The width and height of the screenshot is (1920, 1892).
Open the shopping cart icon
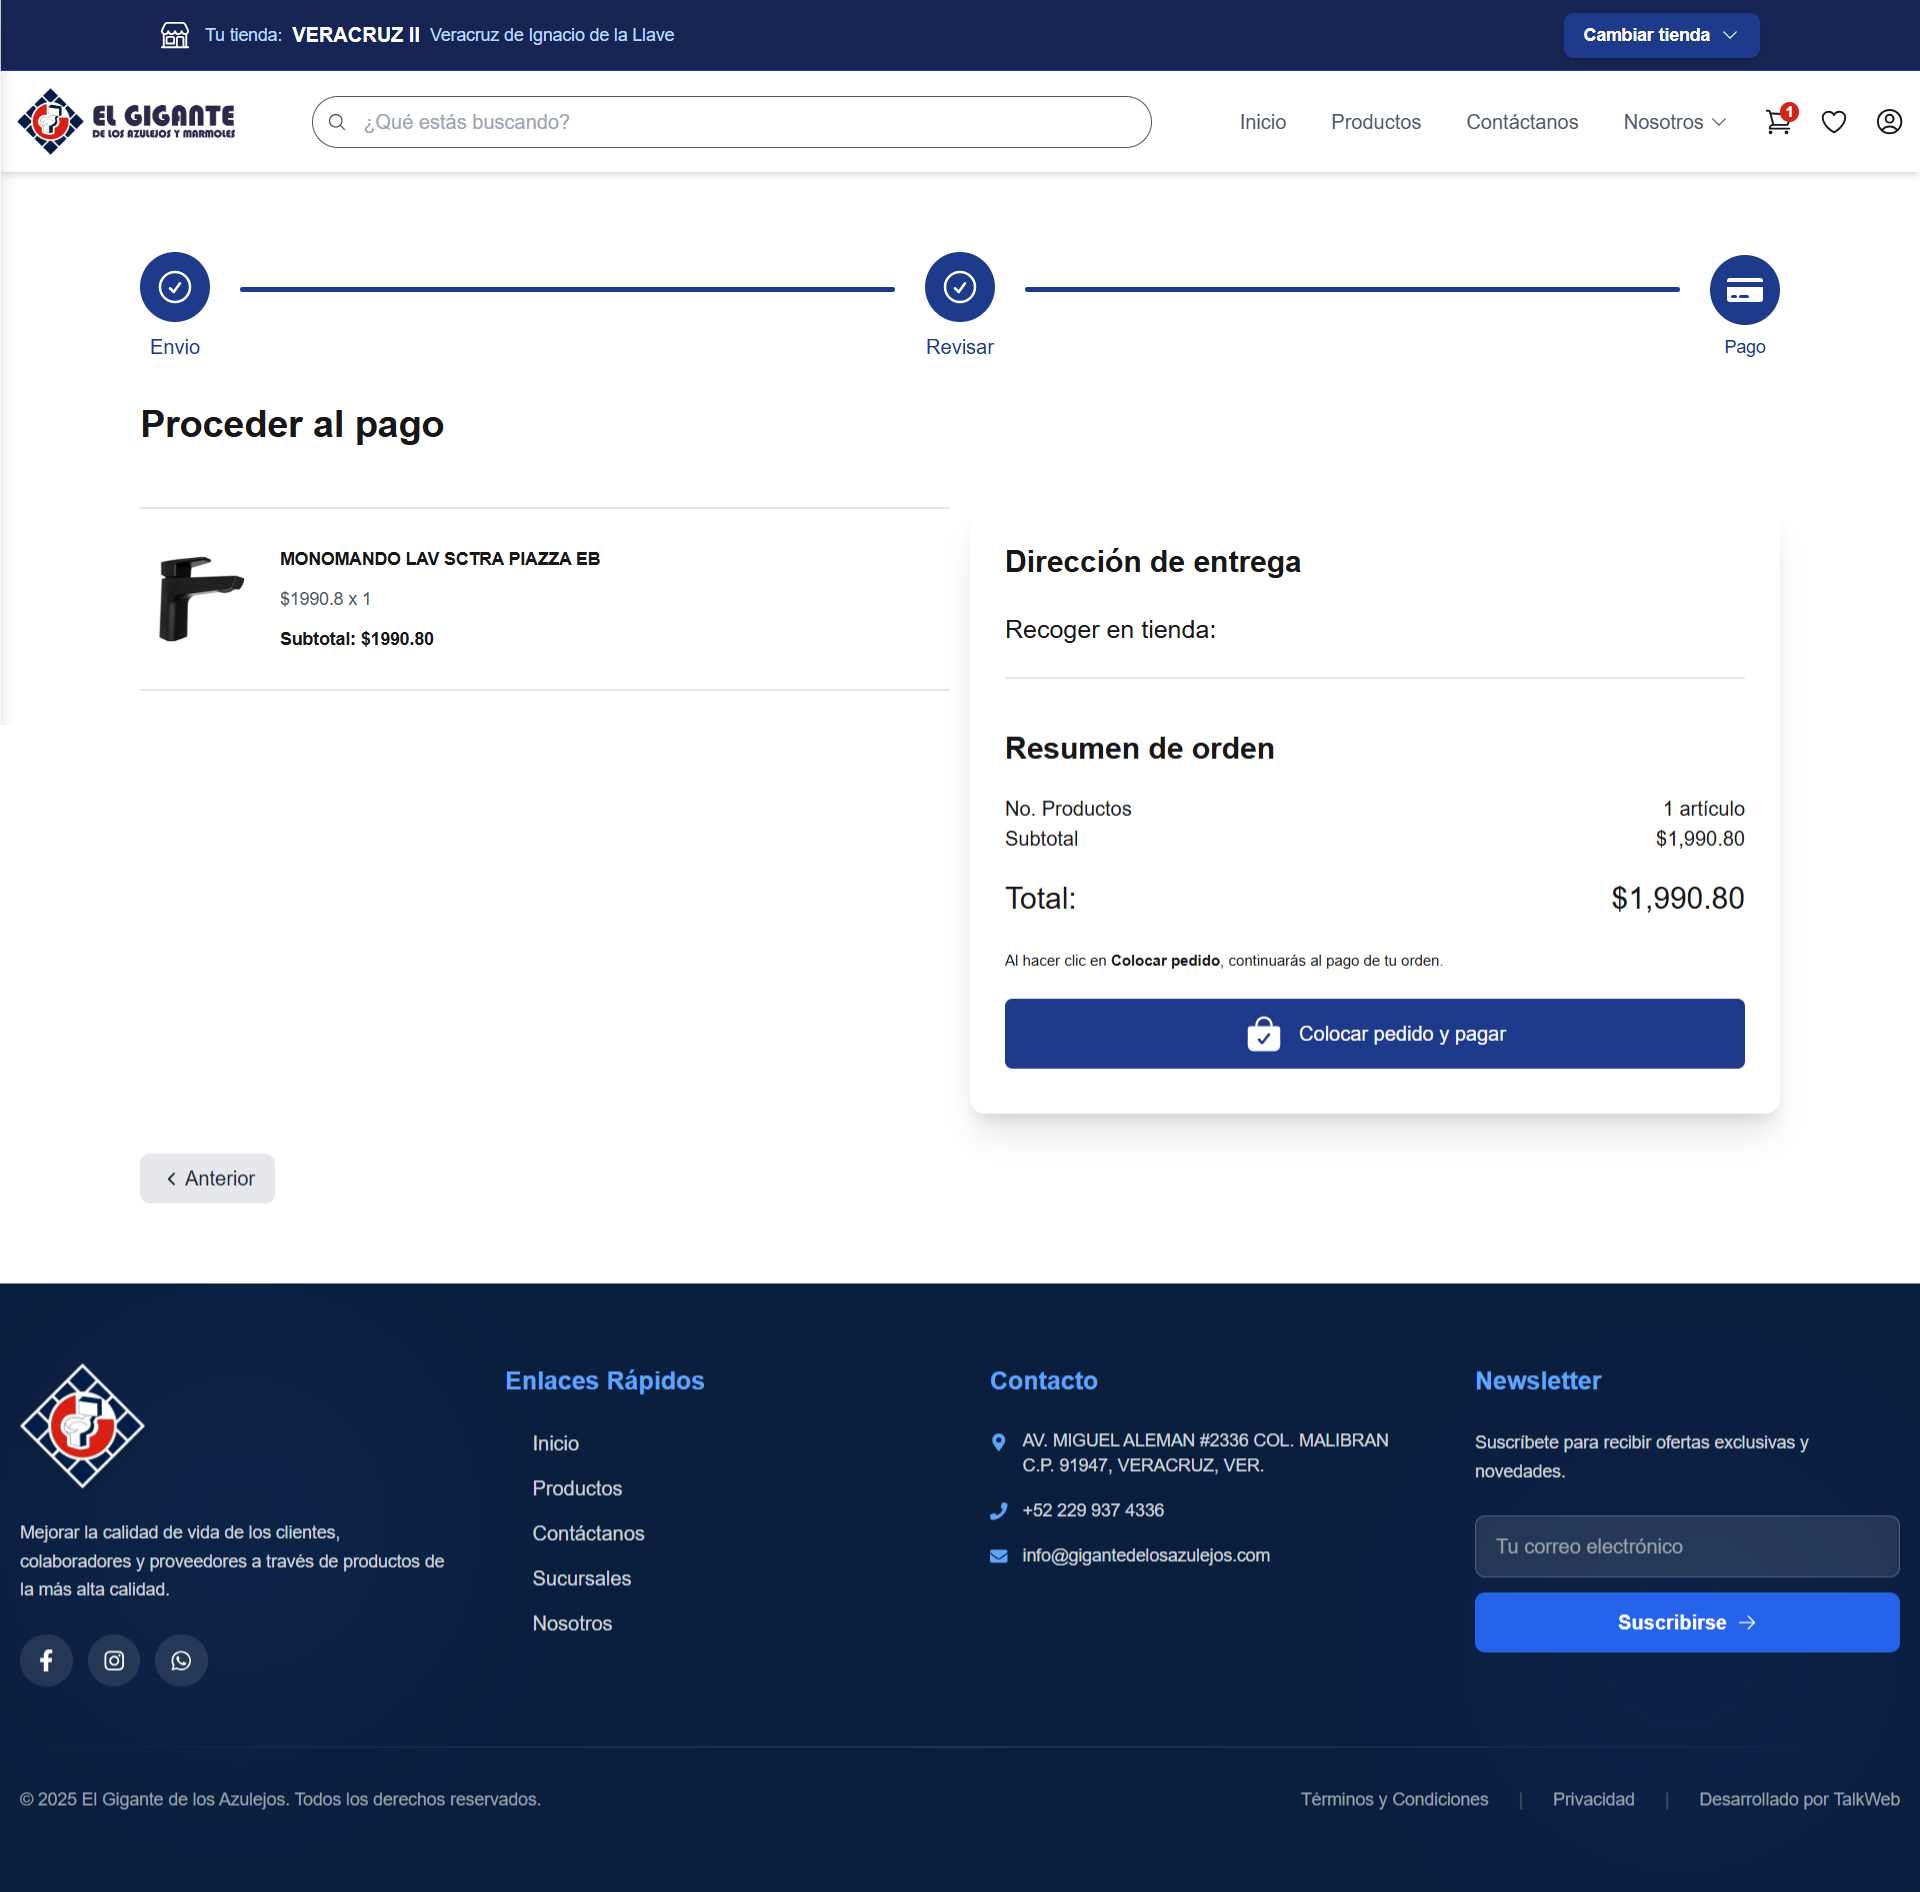click(x=1778, y=122)
